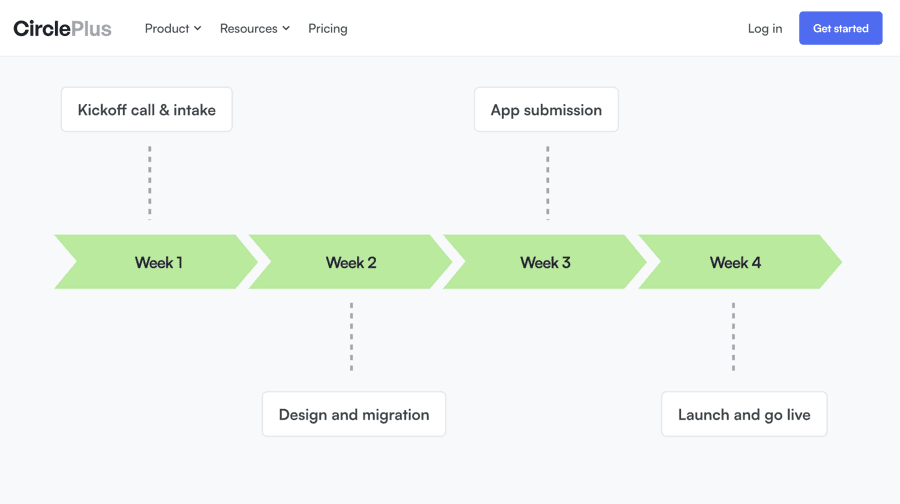900x504 pixels.
Task: Click dotted connector below Kickoff call card
Action: point(150,182)
